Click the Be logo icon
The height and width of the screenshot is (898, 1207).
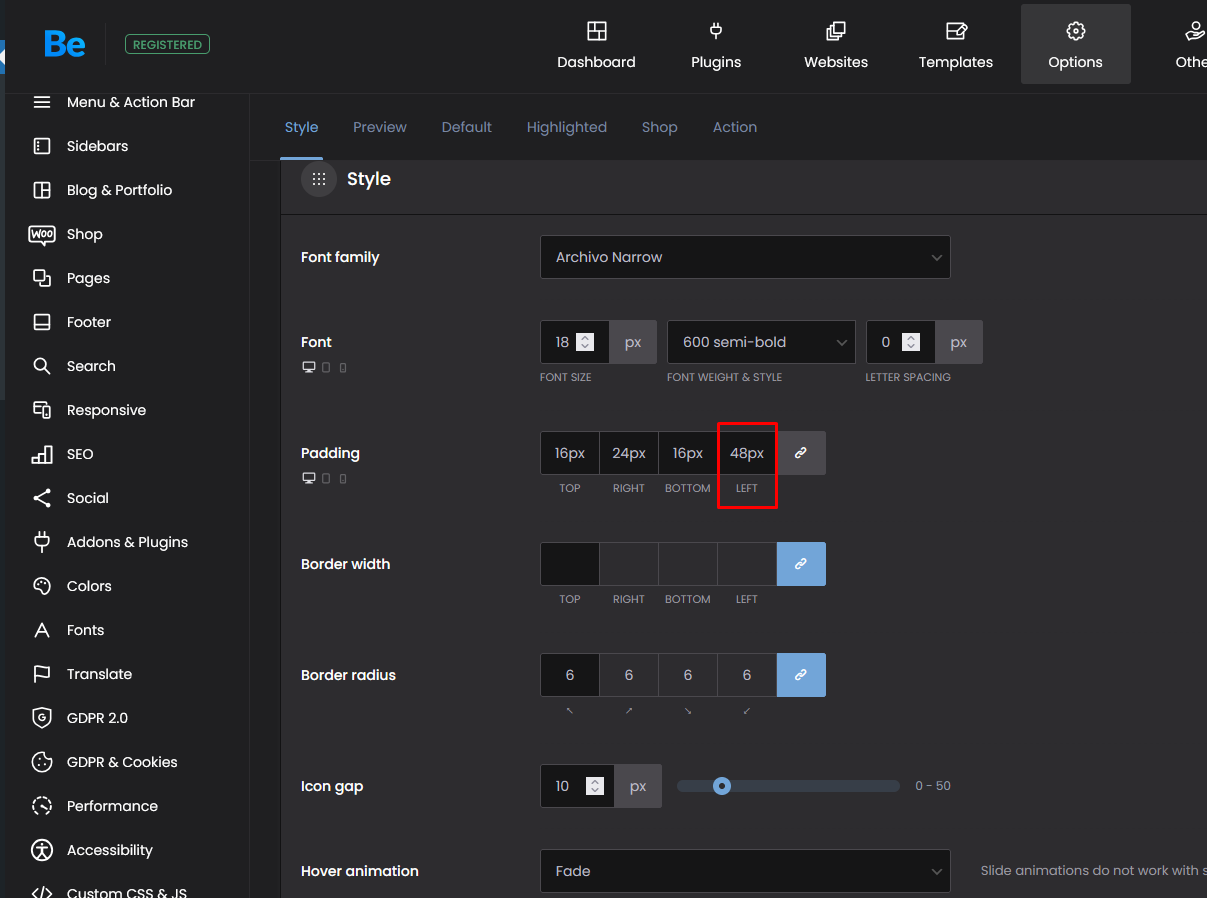point(64,44)
